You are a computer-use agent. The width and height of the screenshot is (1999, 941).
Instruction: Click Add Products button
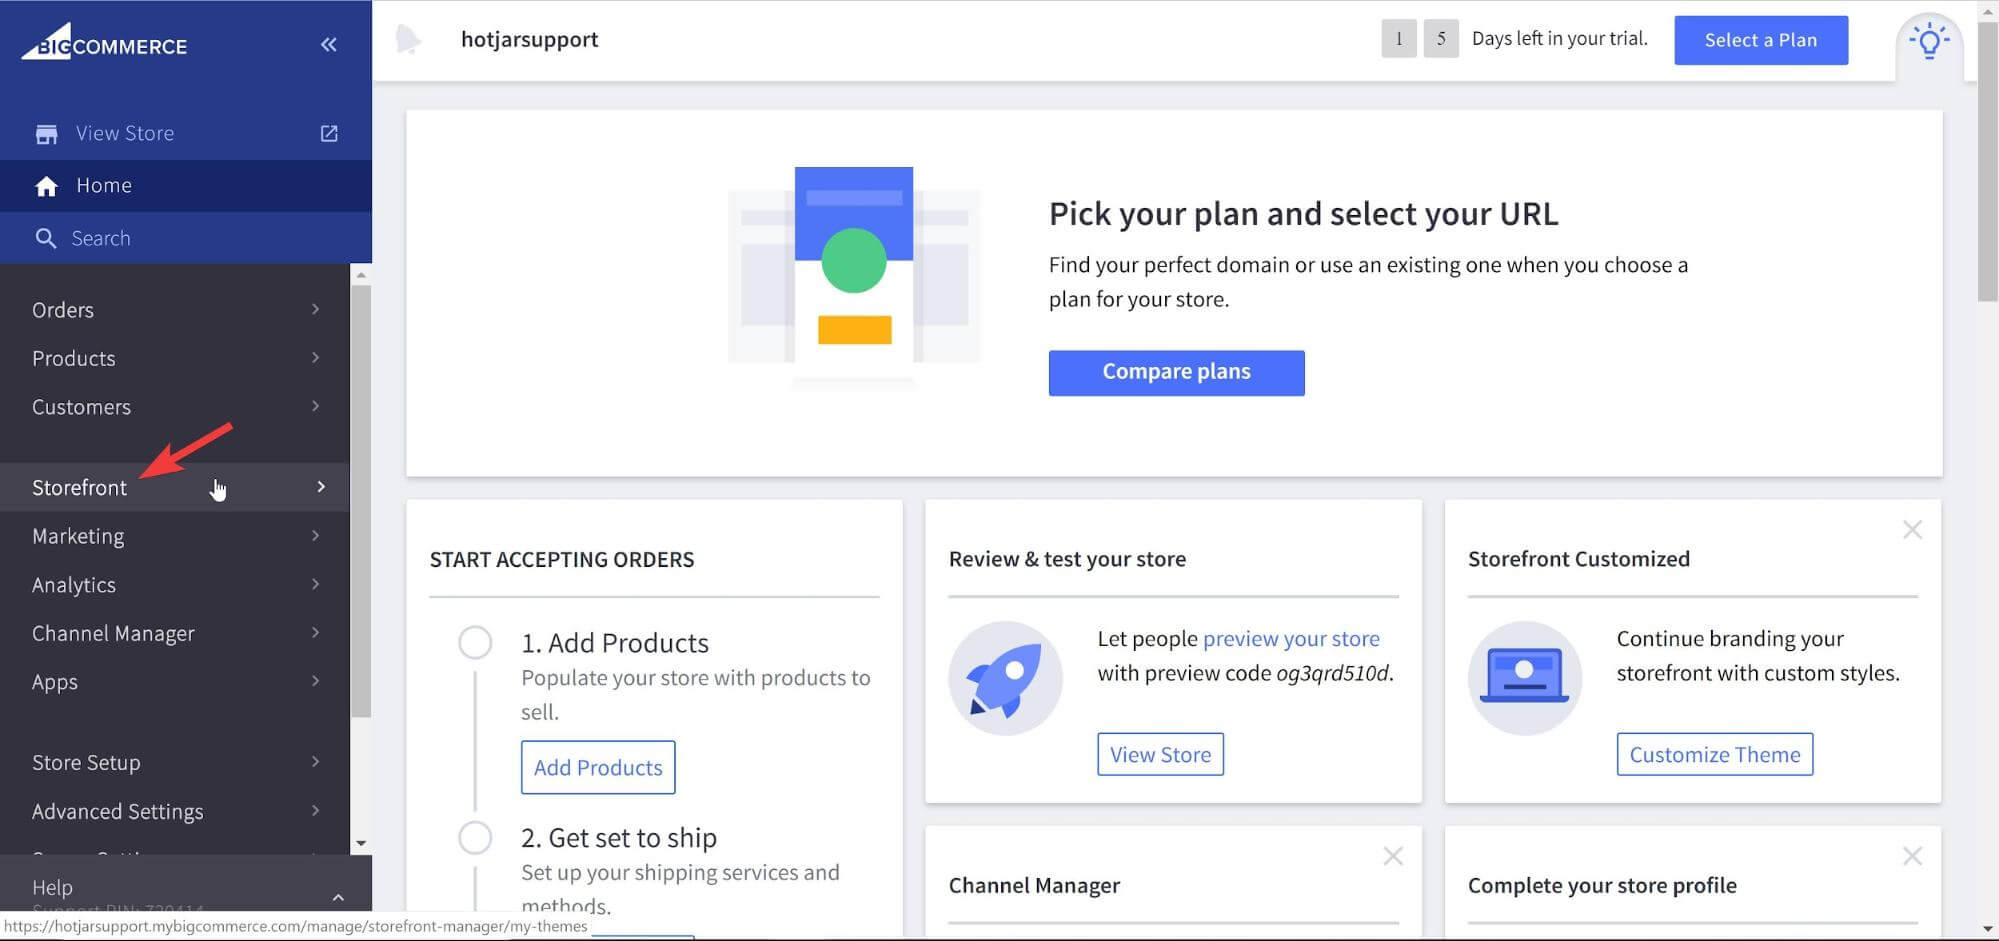coord(598,767)
